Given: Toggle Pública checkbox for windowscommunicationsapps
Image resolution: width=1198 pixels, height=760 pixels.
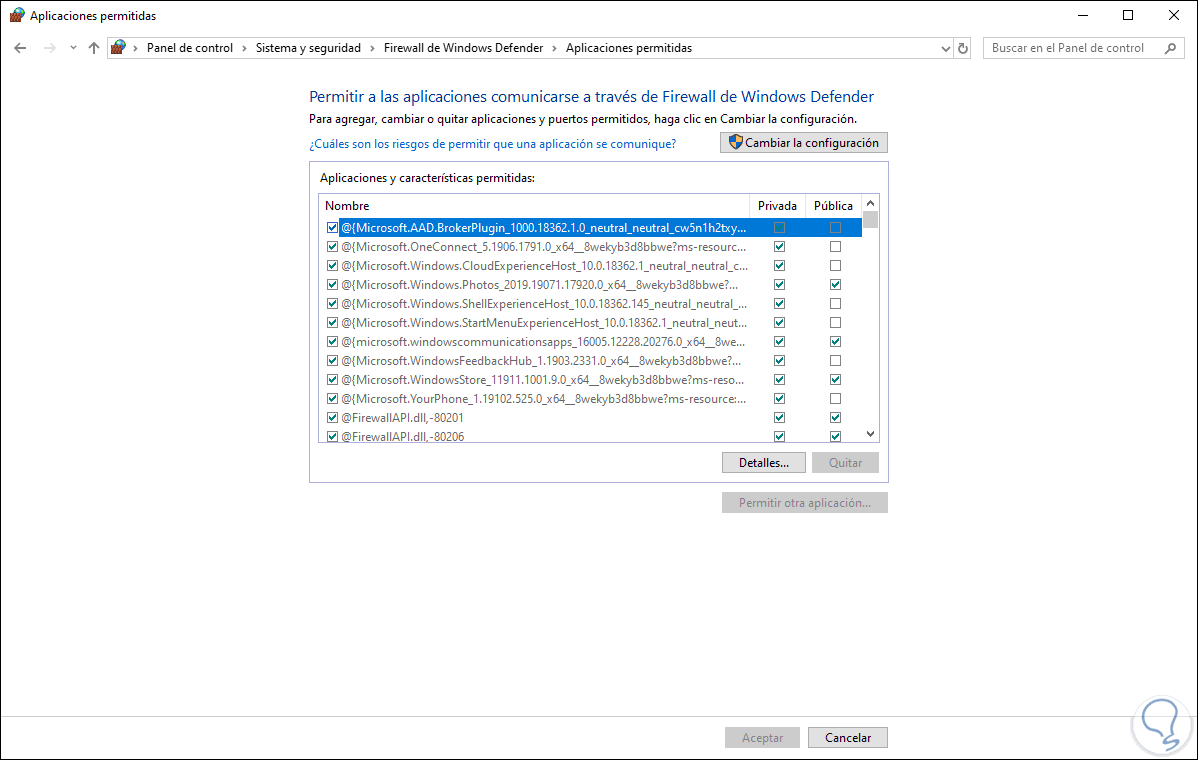Looking at the screenshot, I should [835, 341].
